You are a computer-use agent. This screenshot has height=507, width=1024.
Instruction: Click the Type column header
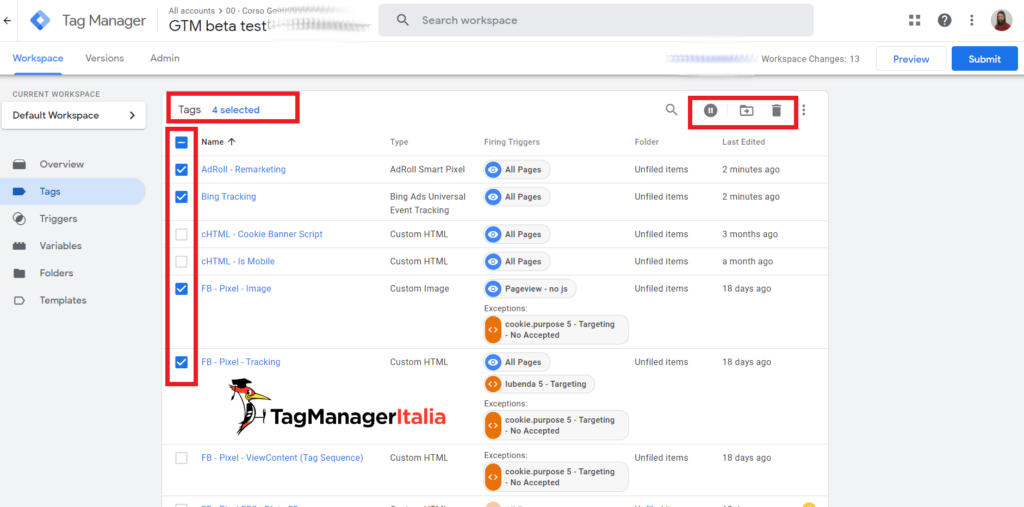(400, 142)
